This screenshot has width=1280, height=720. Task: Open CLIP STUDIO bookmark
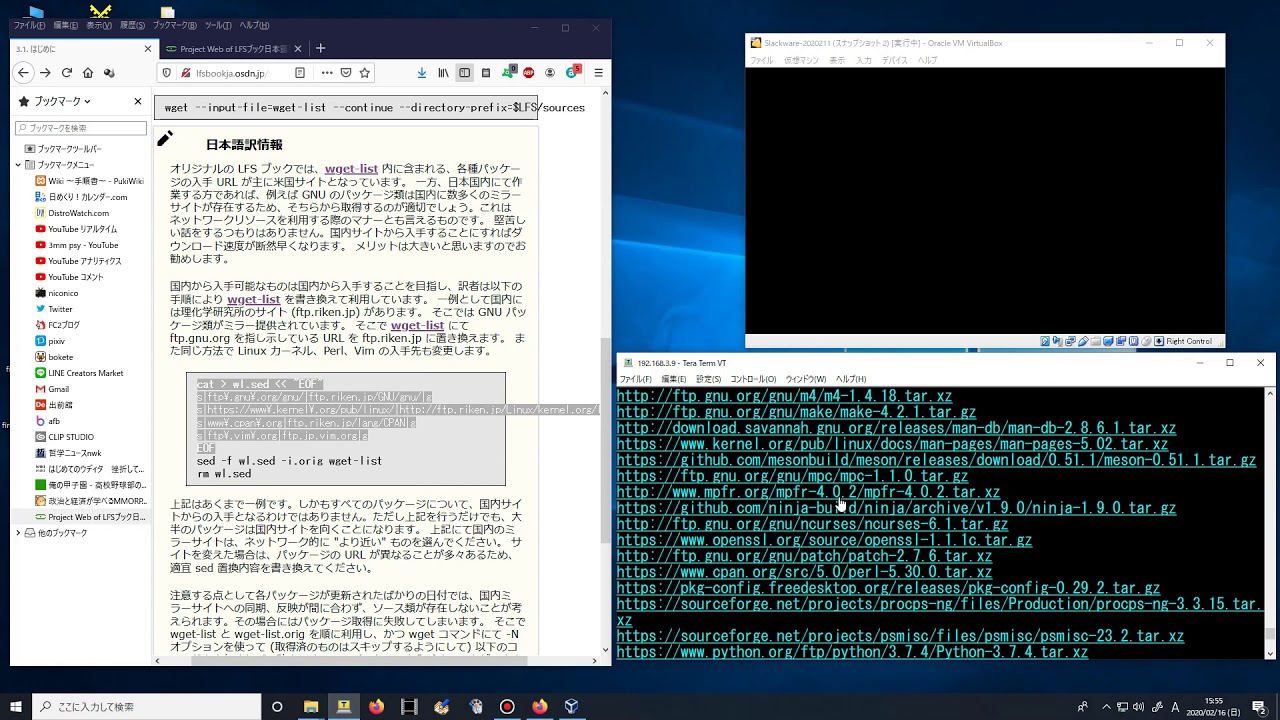[x=71, y=437]
